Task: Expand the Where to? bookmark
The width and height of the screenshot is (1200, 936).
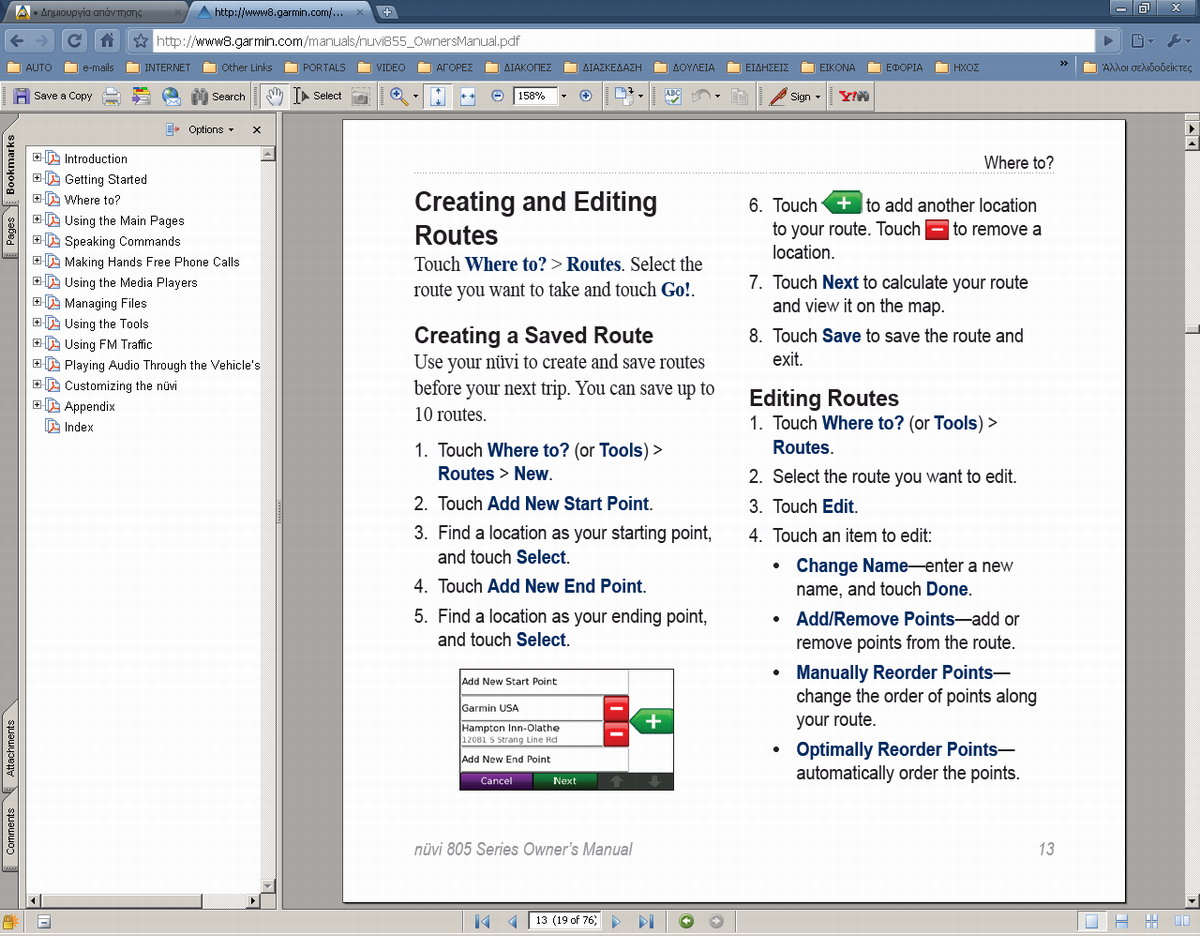Action: [x=37, y=199]
